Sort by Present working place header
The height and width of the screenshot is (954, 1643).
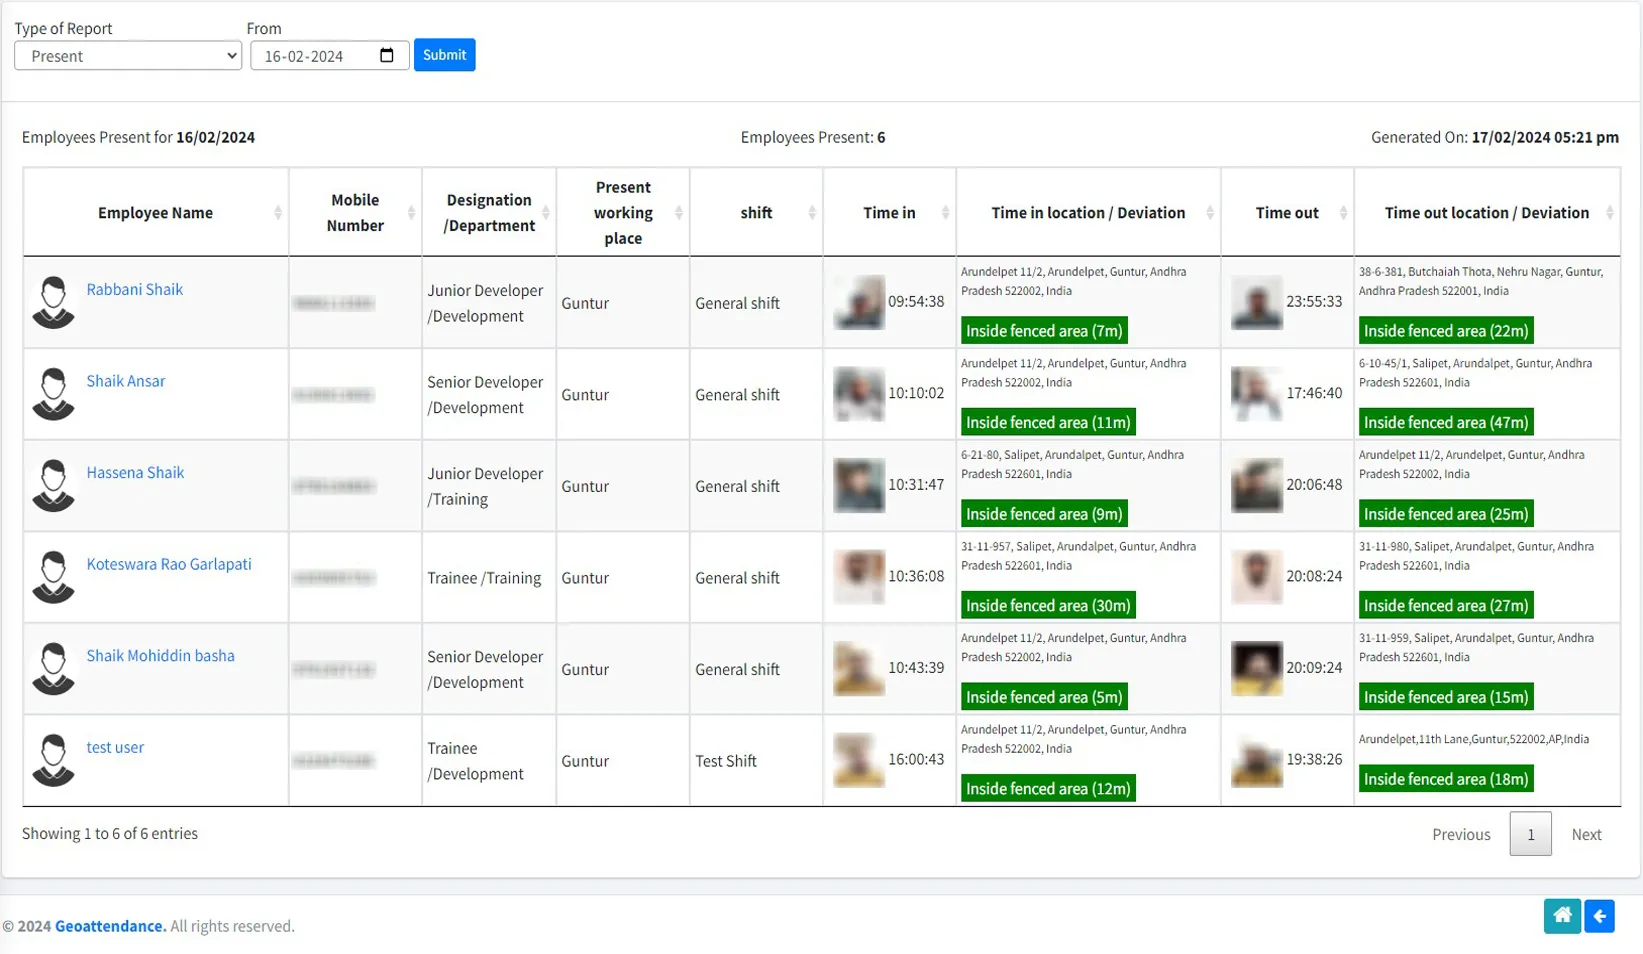point(622,213)
